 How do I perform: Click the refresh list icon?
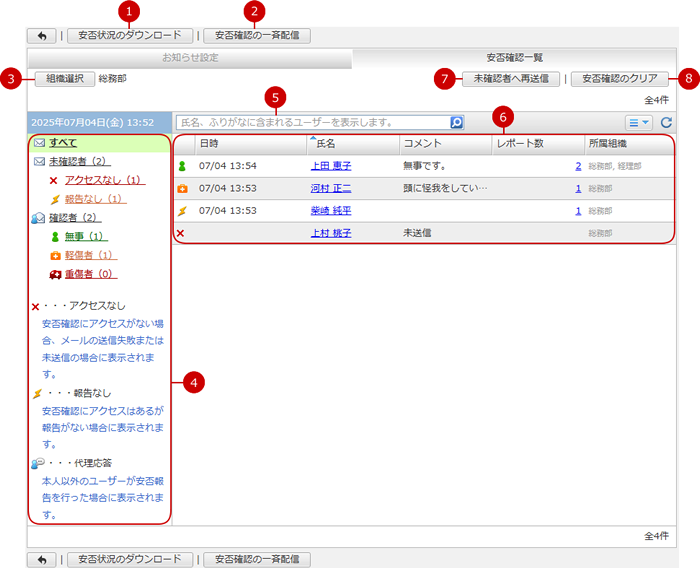tap(666, 122)
